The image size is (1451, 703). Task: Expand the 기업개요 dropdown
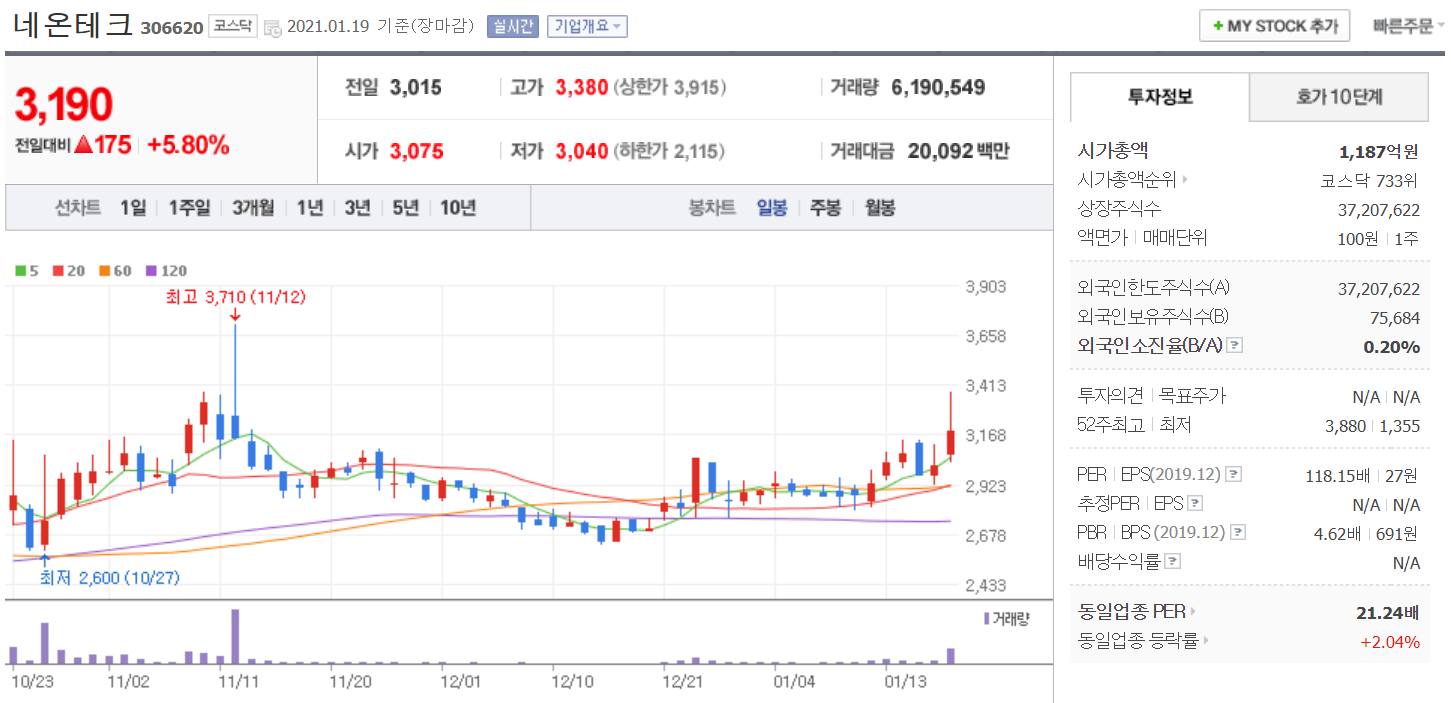pos(587,27)
